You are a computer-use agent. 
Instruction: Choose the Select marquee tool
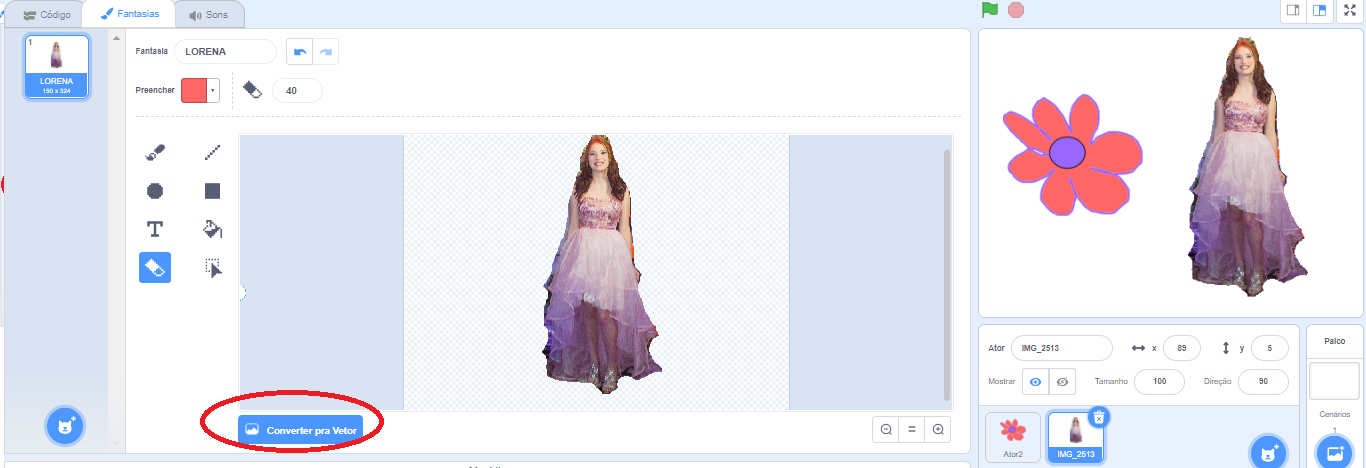[x=212, y=267]
